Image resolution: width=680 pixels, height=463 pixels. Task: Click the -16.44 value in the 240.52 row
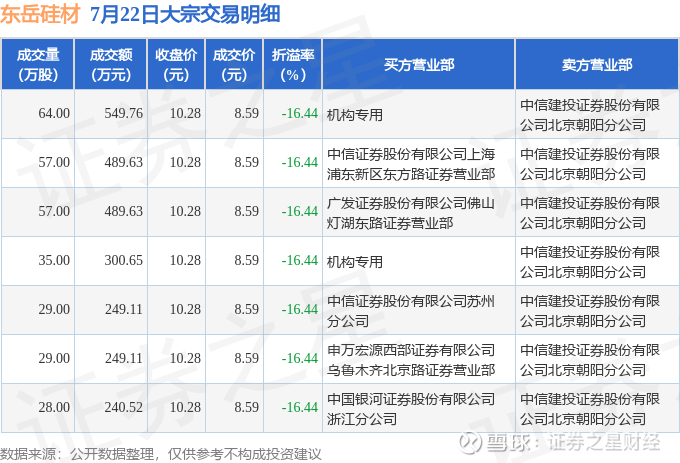300,408
